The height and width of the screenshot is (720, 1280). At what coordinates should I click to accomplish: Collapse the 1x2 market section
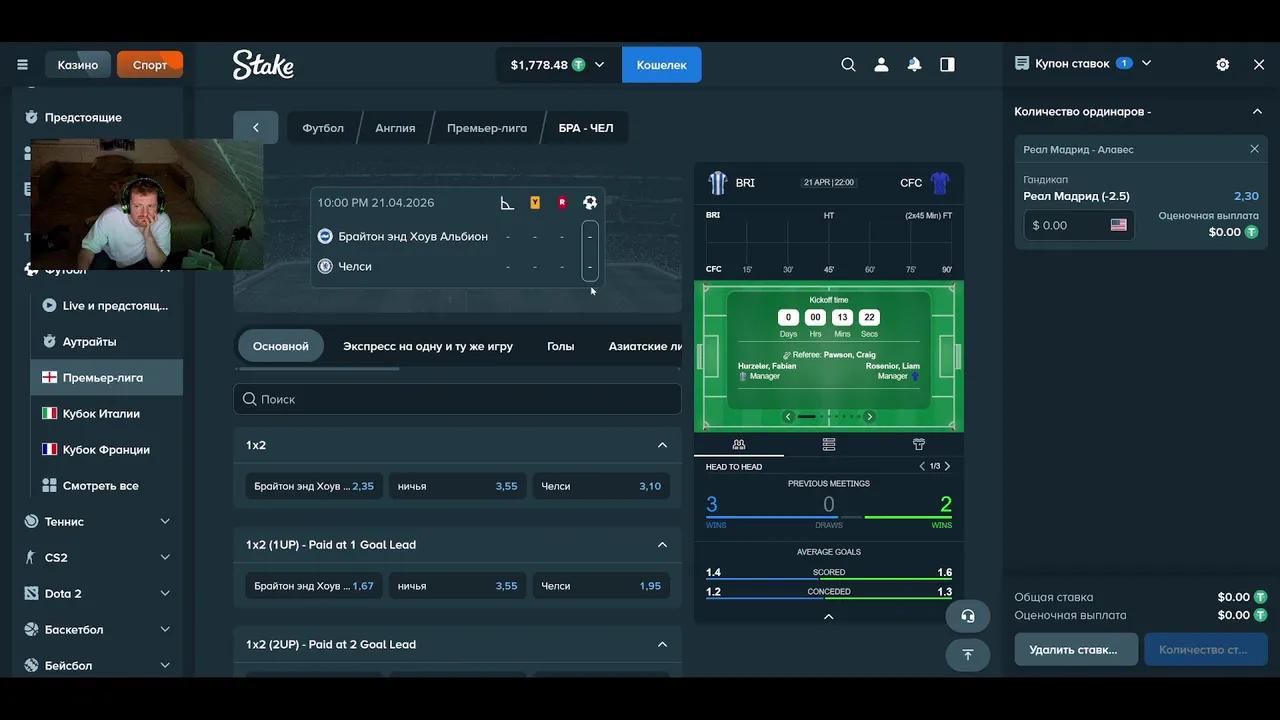tap(662, 445)
